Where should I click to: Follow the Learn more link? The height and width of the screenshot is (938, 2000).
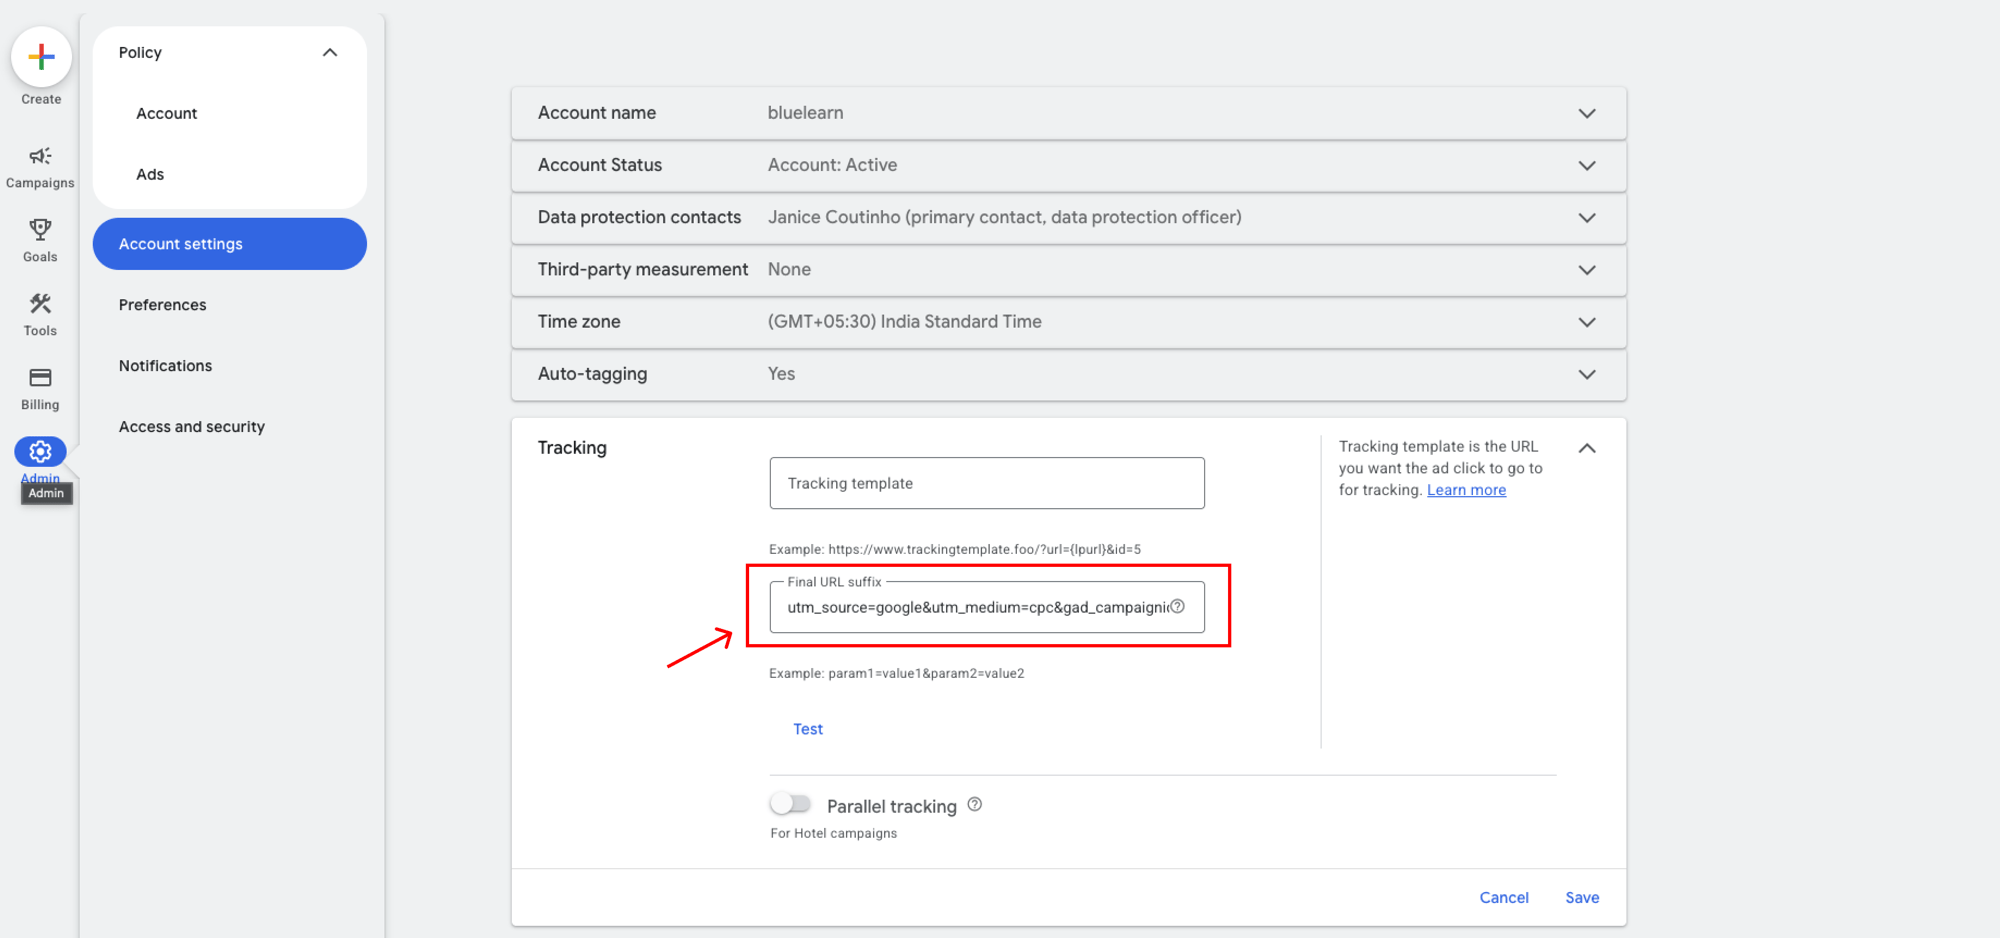[1466, 490]
